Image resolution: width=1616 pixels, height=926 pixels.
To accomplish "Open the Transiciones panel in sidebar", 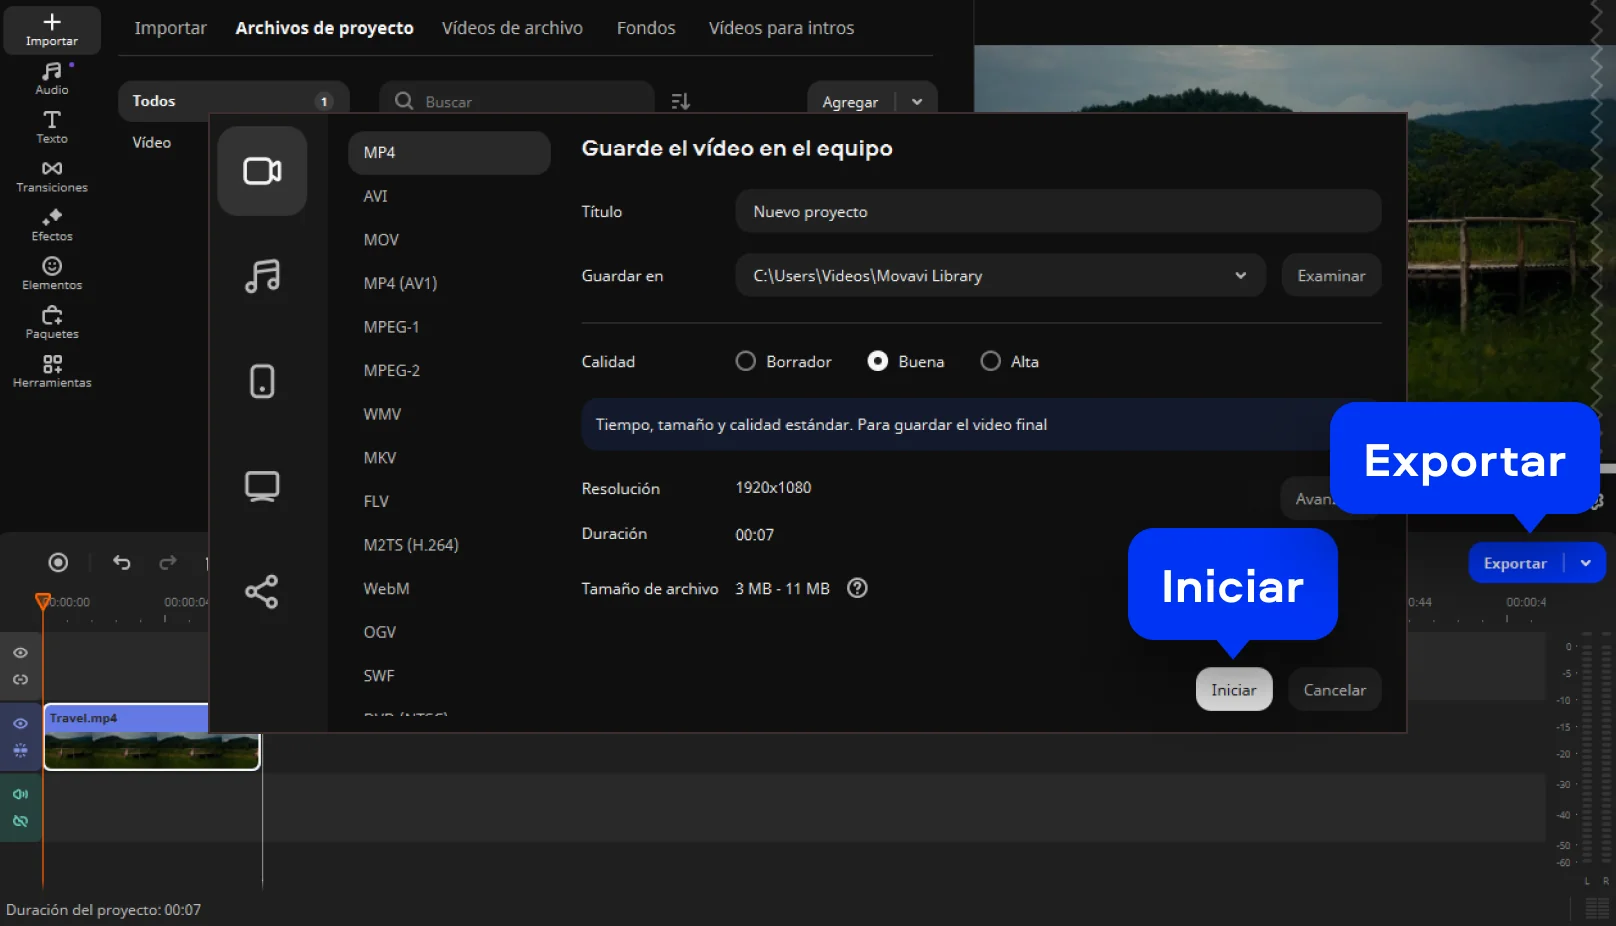I will pos(52,176).
